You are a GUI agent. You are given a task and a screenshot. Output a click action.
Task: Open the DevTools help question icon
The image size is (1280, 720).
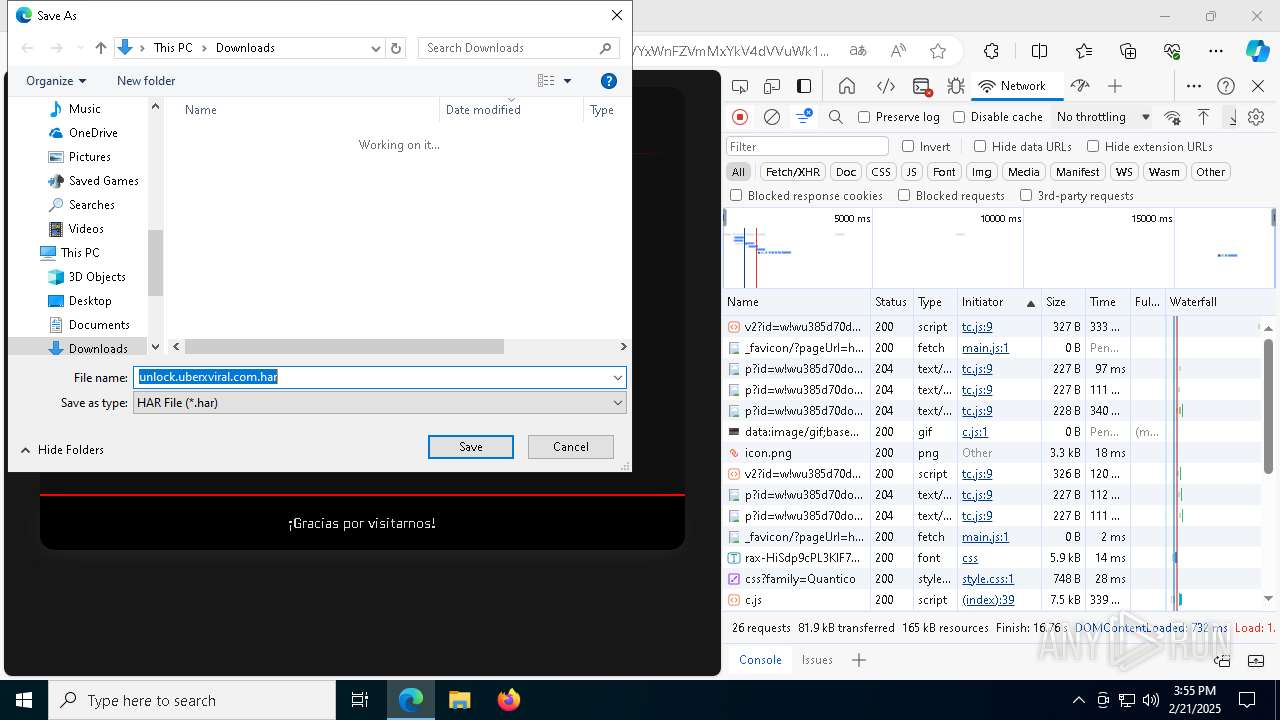1226,86
